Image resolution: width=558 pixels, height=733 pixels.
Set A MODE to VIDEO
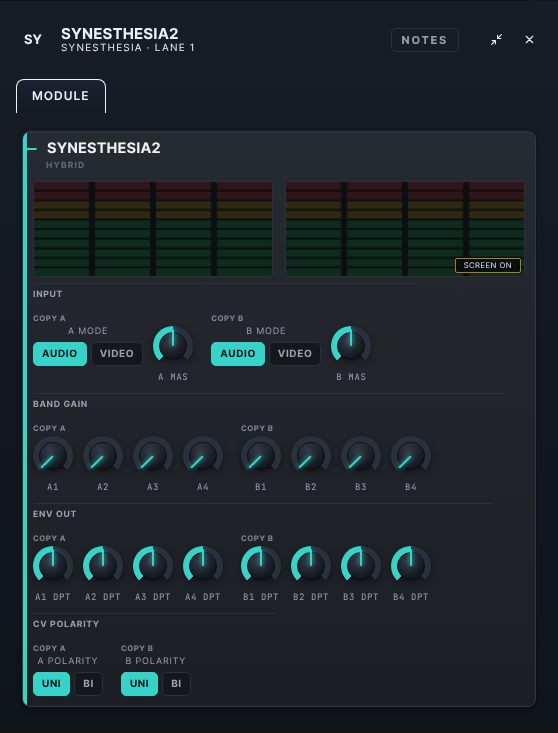pos(117,353)
